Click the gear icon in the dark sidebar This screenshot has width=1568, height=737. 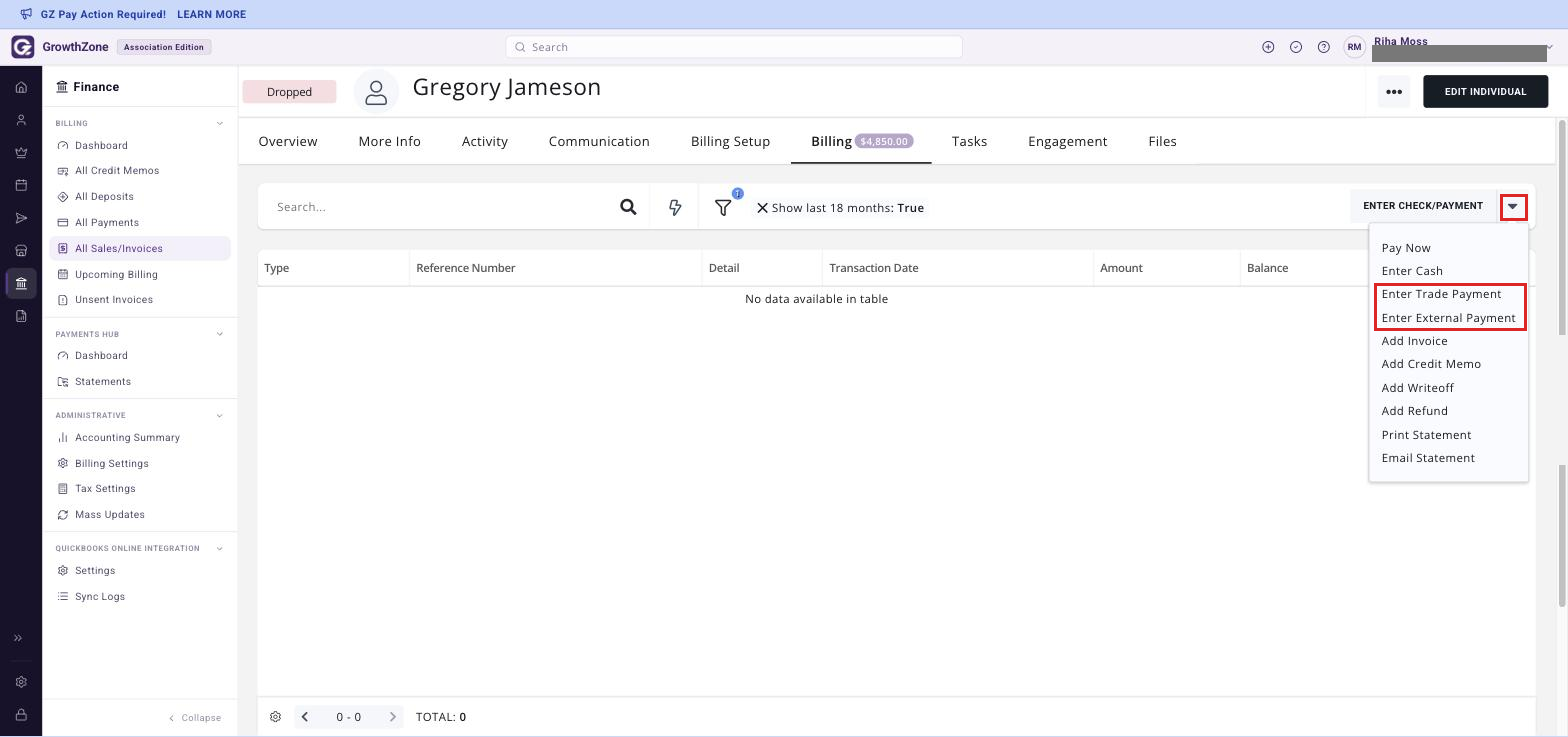pyautogui.click(x=21, y=682)
